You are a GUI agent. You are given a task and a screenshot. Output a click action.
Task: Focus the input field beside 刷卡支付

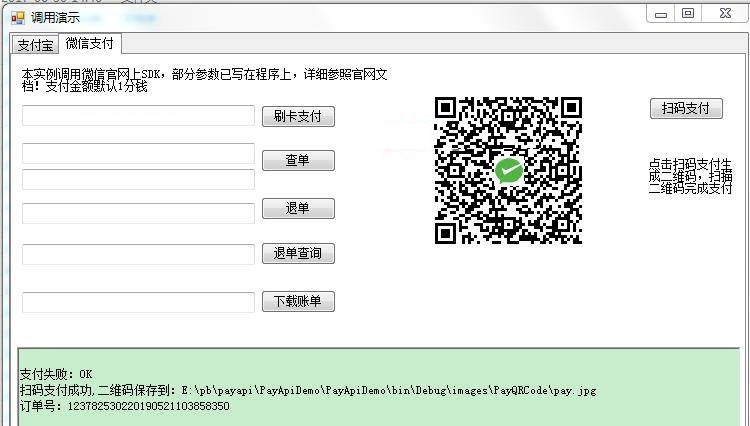138,116
